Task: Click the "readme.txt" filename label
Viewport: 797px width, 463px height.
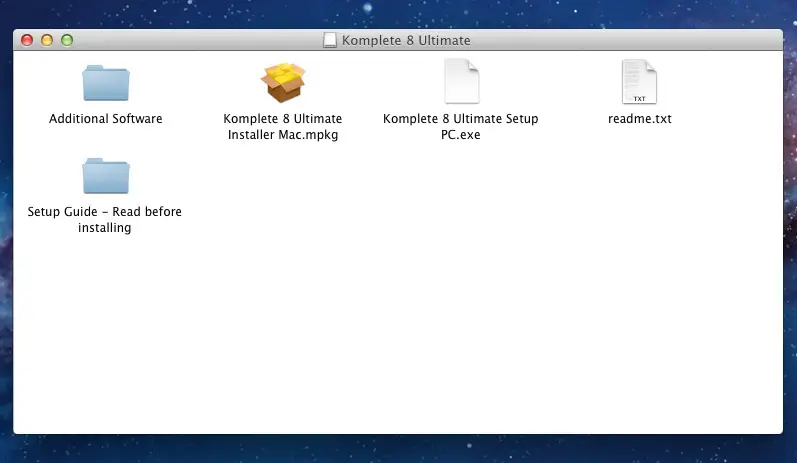Action: (639, 119)
